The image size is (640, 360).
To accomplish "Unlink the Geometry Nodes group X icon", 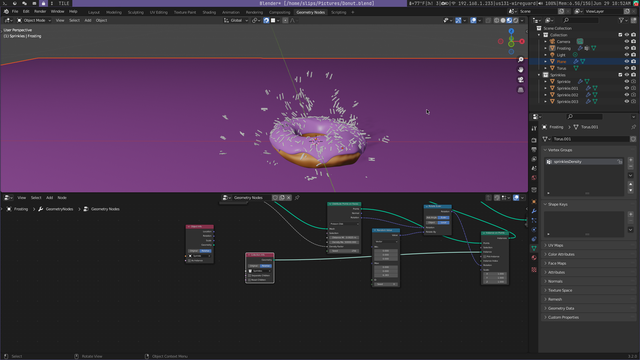I will point(289,198).
